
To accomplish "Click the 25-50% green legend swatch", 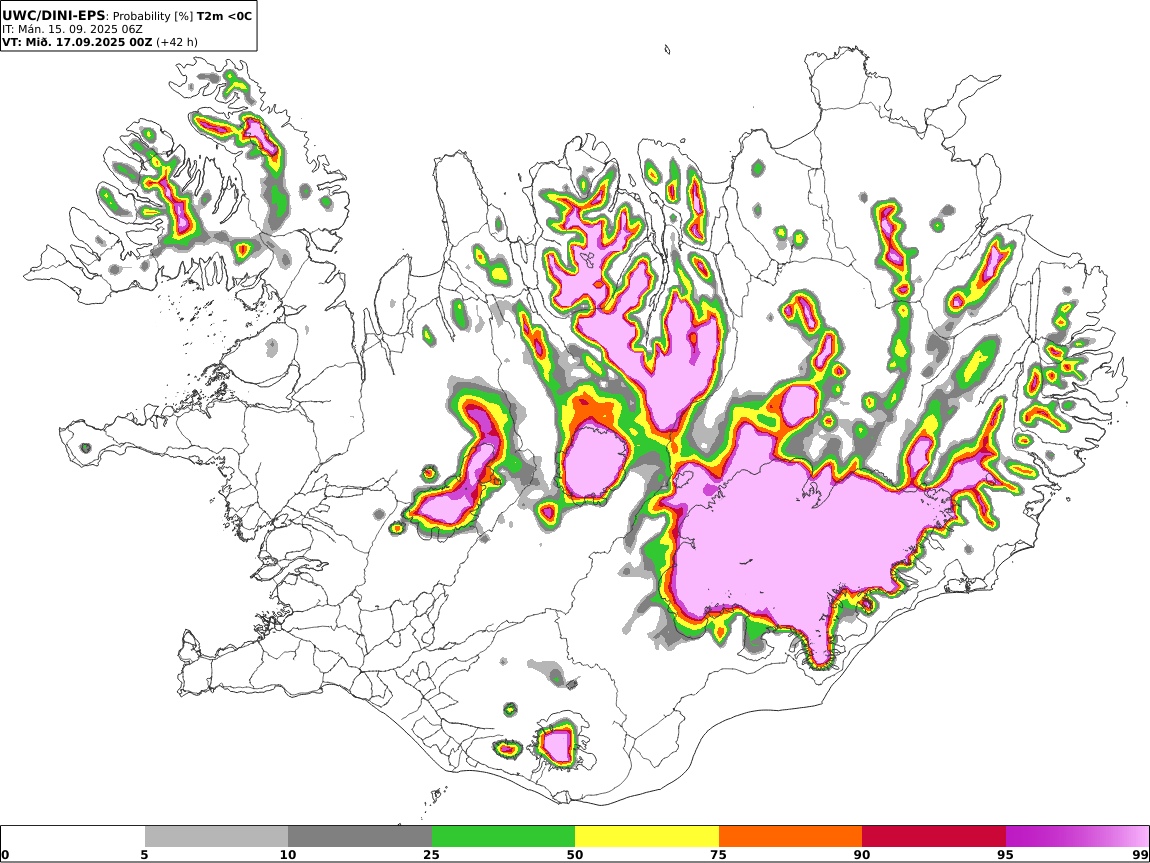I will pos(503,836).
